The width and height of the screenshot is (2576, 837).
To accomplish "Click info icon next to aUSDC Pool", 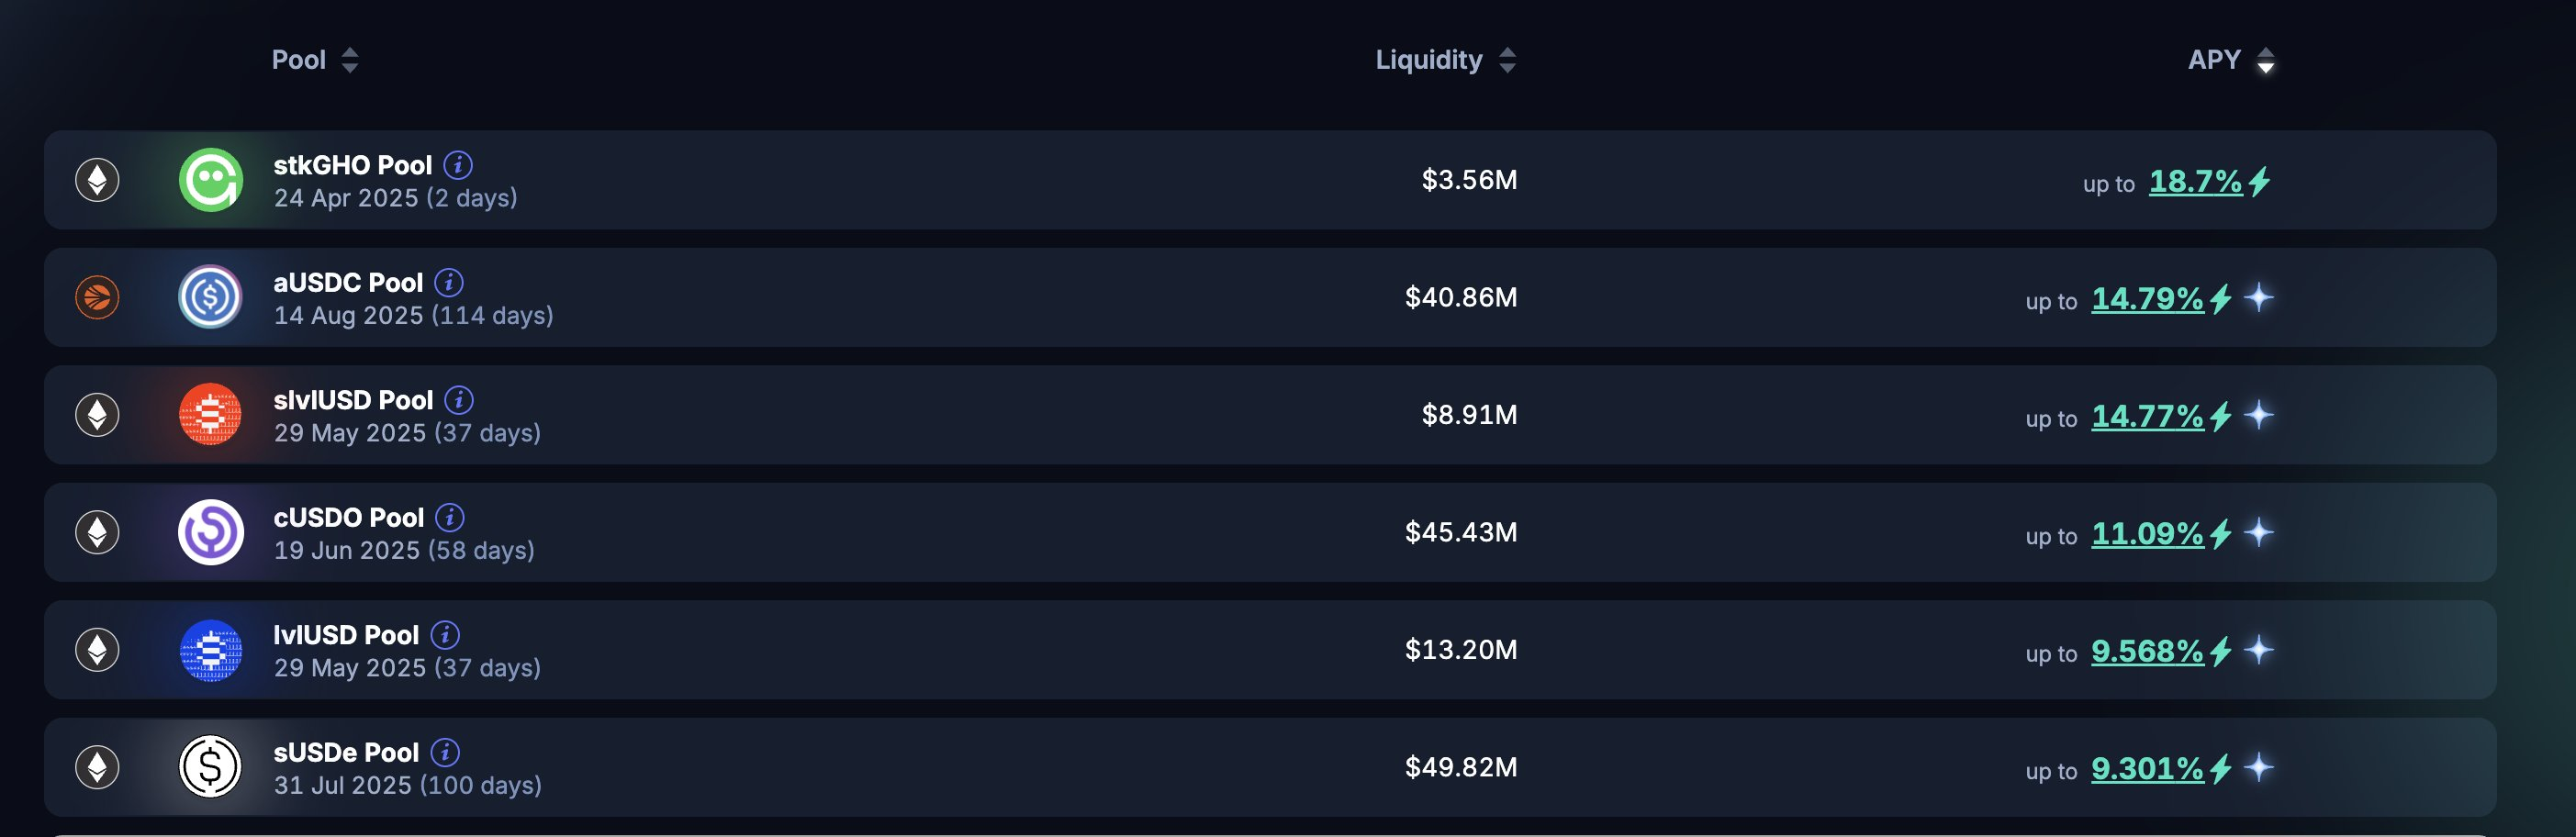I will click(449, 282).
